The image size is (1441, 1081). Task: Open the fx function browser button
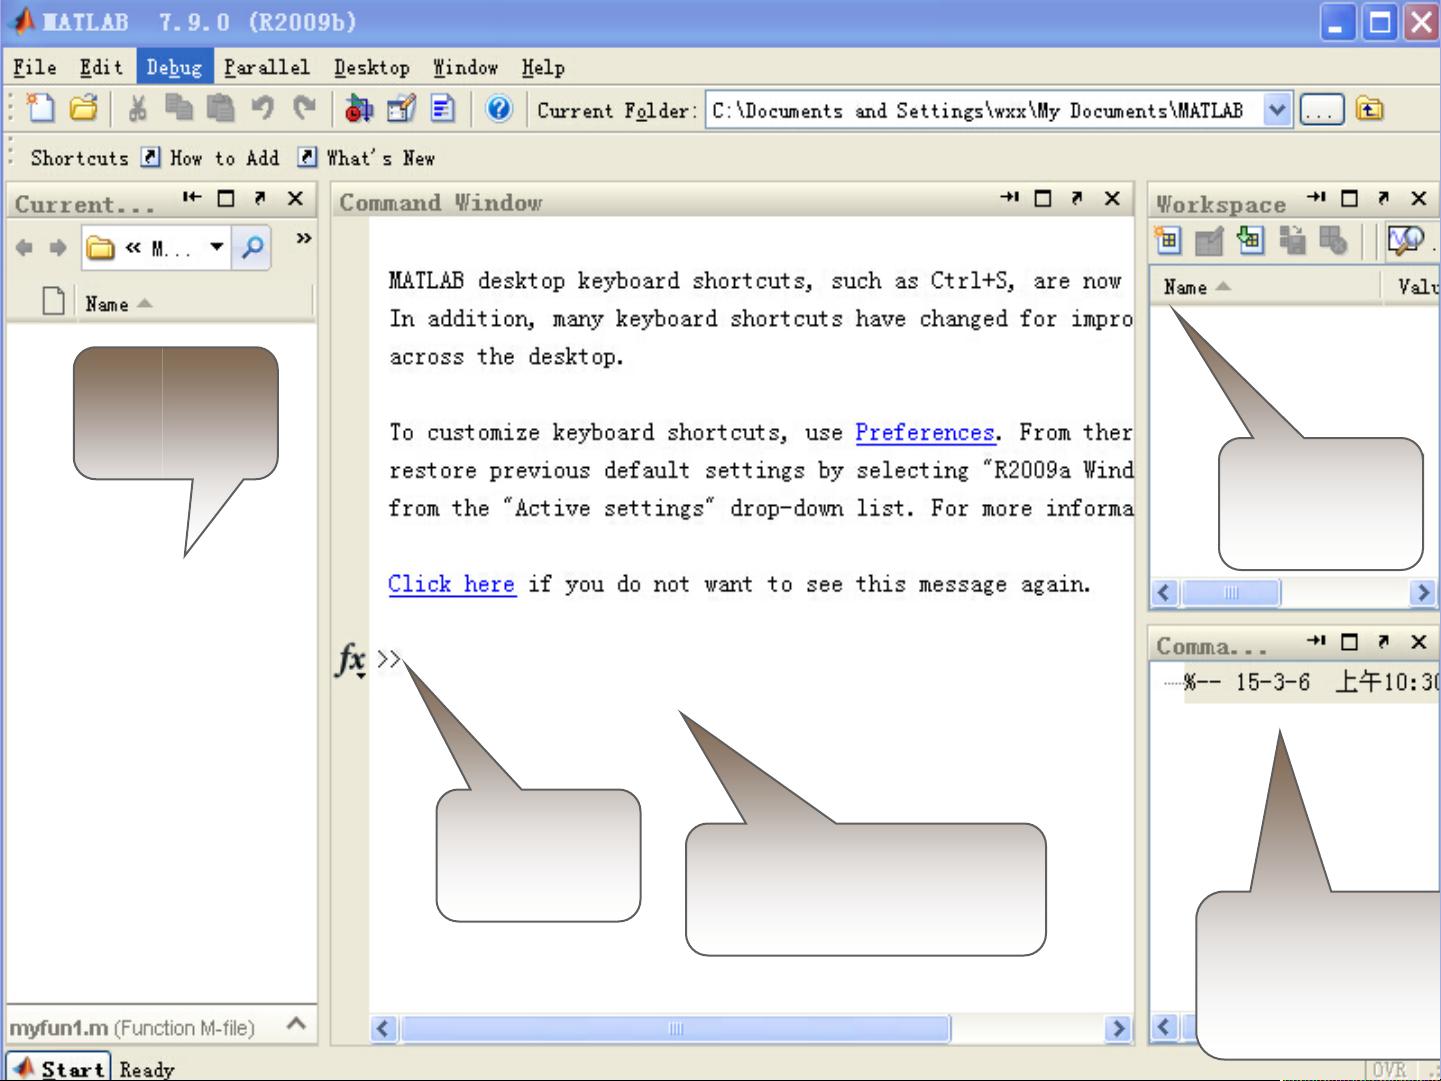point(351,660)
